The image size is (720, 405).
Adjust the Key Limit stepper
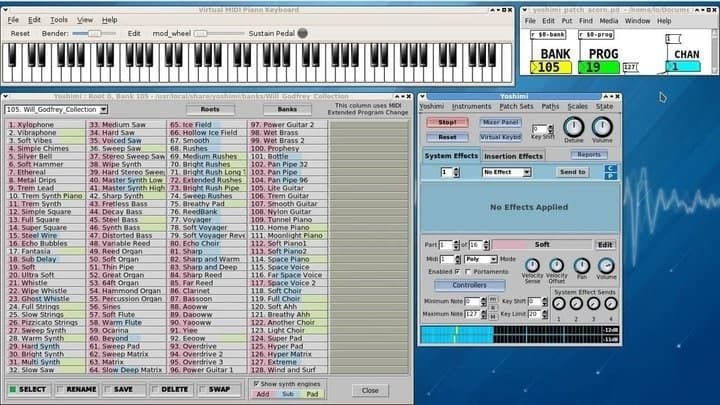(545, 314)
